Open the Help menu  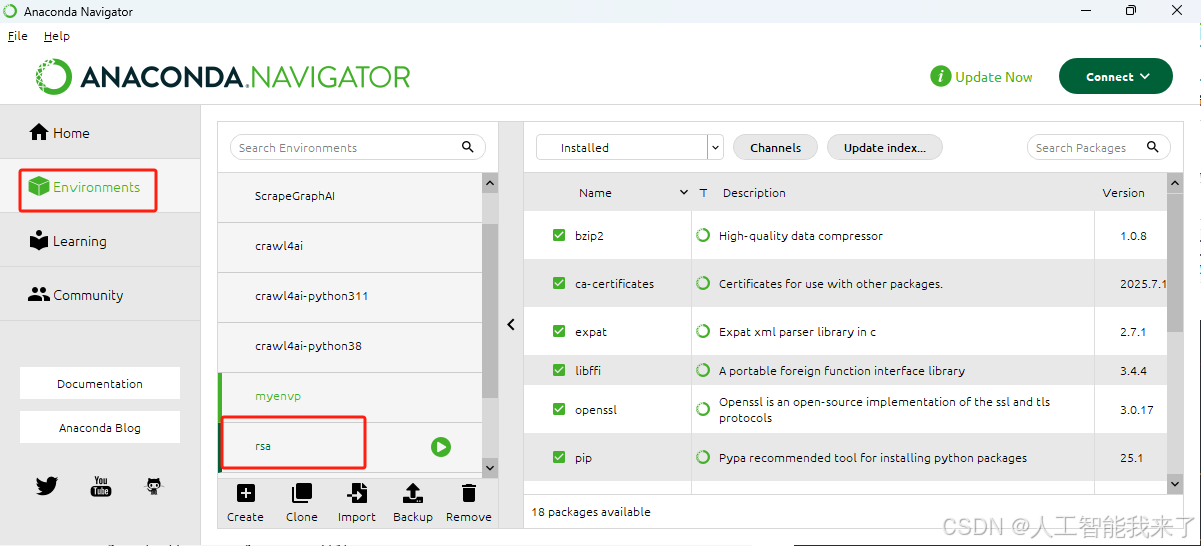tap(57, 36)
